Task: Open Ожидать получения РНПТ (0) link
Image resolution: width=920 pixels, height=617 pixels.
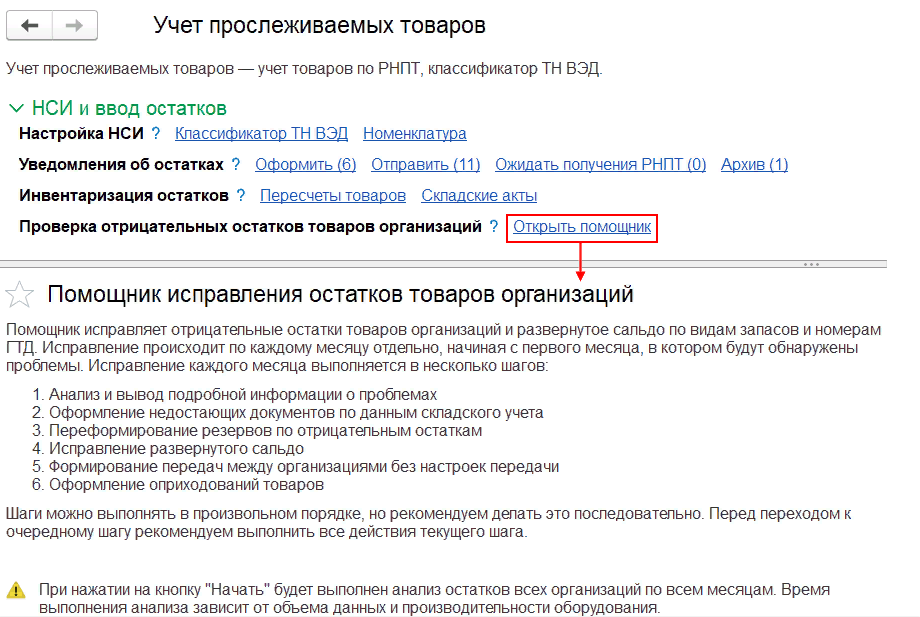Action: 600,165
